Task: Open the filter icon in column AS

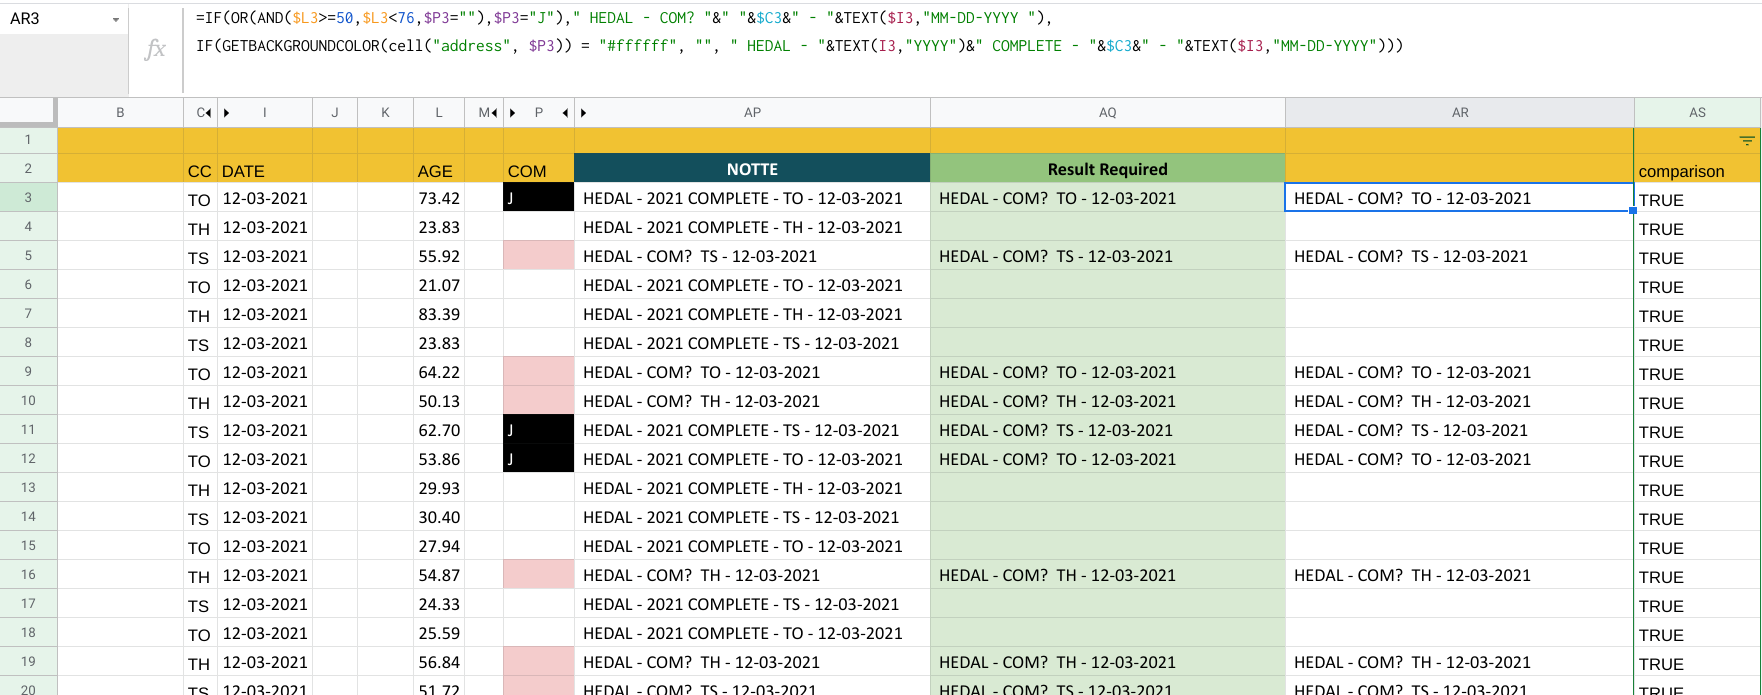Action: click(1747, 141)
